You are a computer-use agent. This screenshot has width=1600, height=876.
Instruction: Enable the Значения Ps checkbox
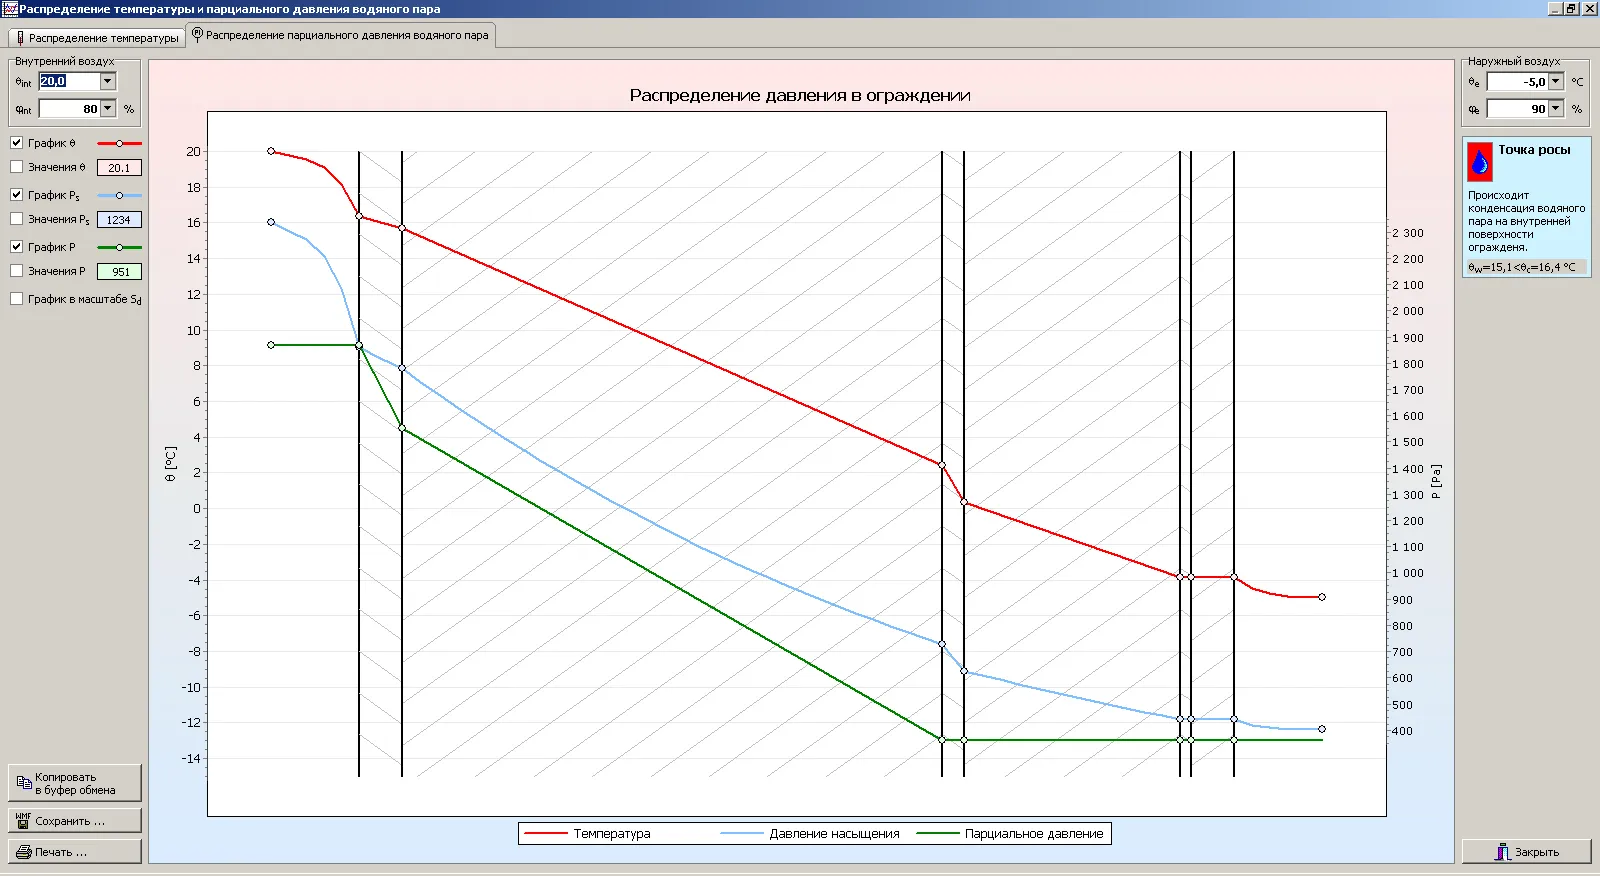click(17, 219)
